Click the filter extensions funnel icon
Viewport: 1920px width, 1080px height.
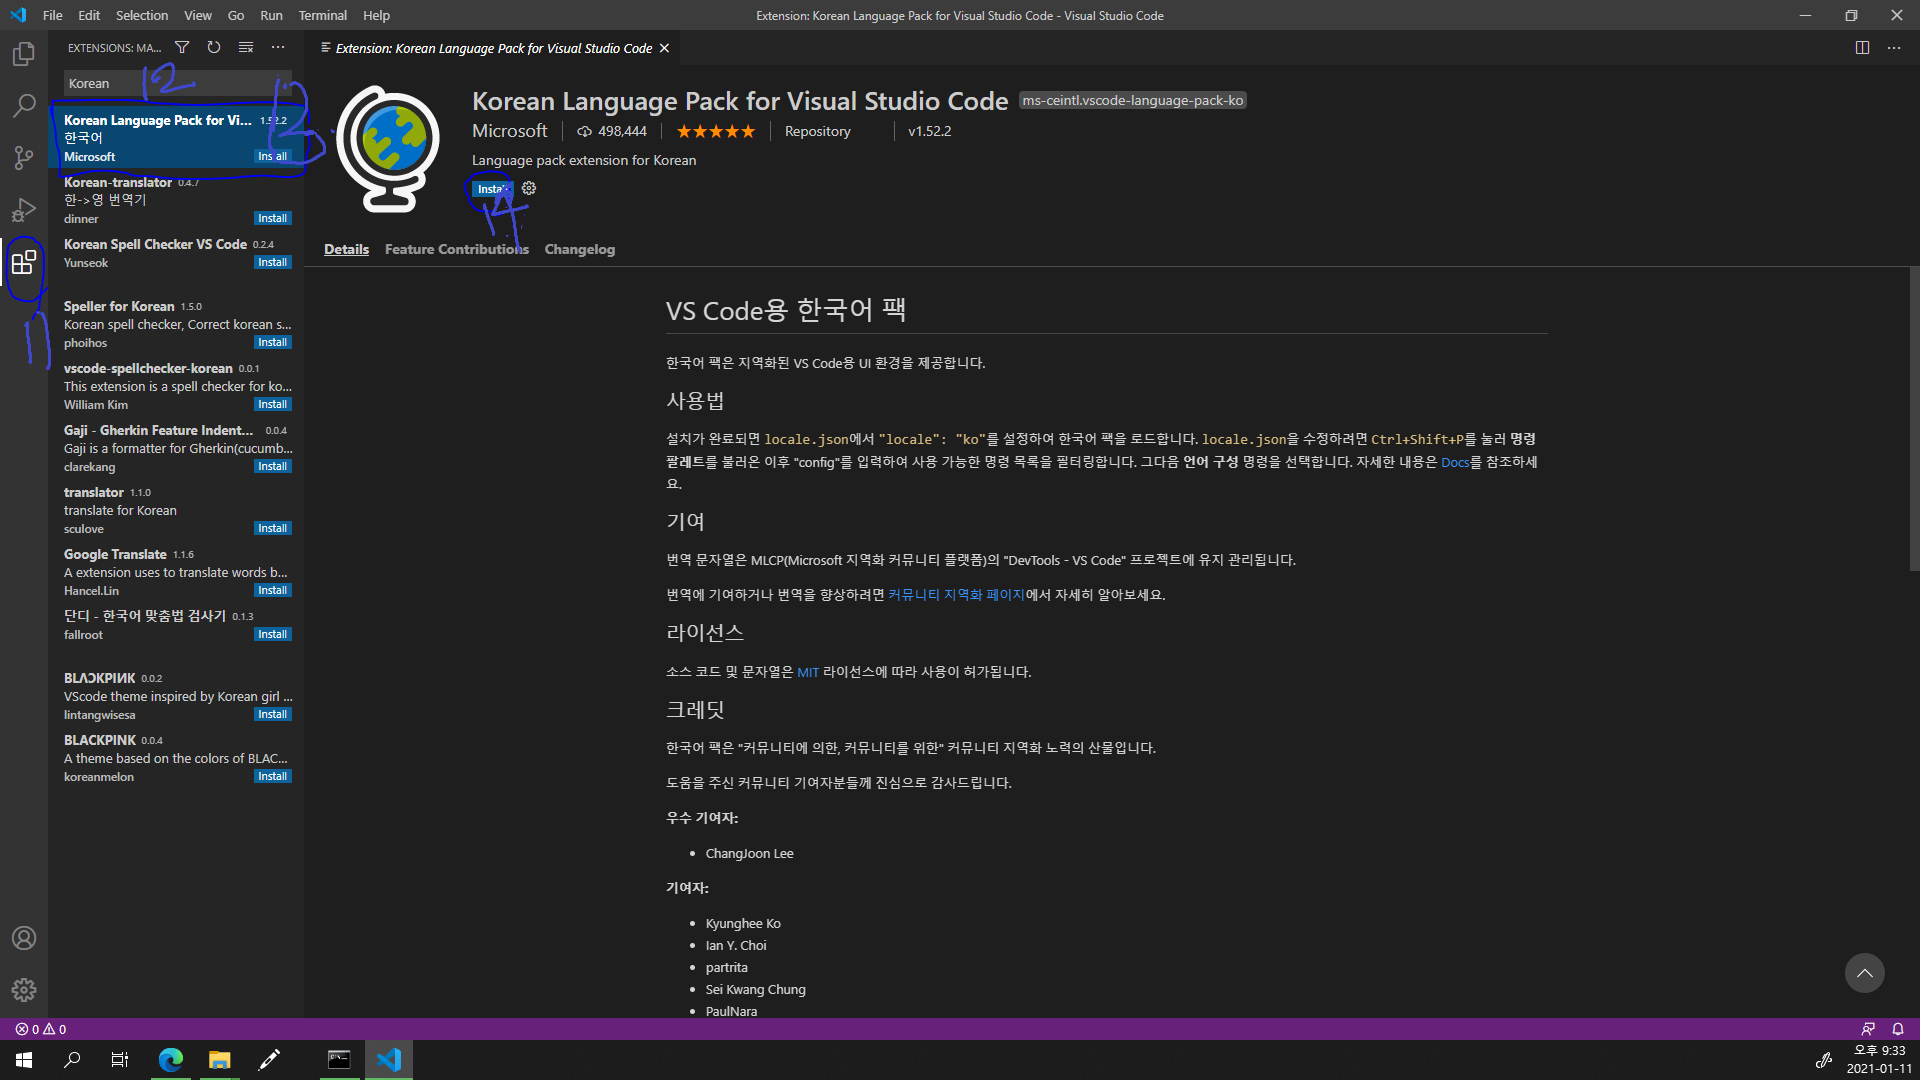coord(182,47)
